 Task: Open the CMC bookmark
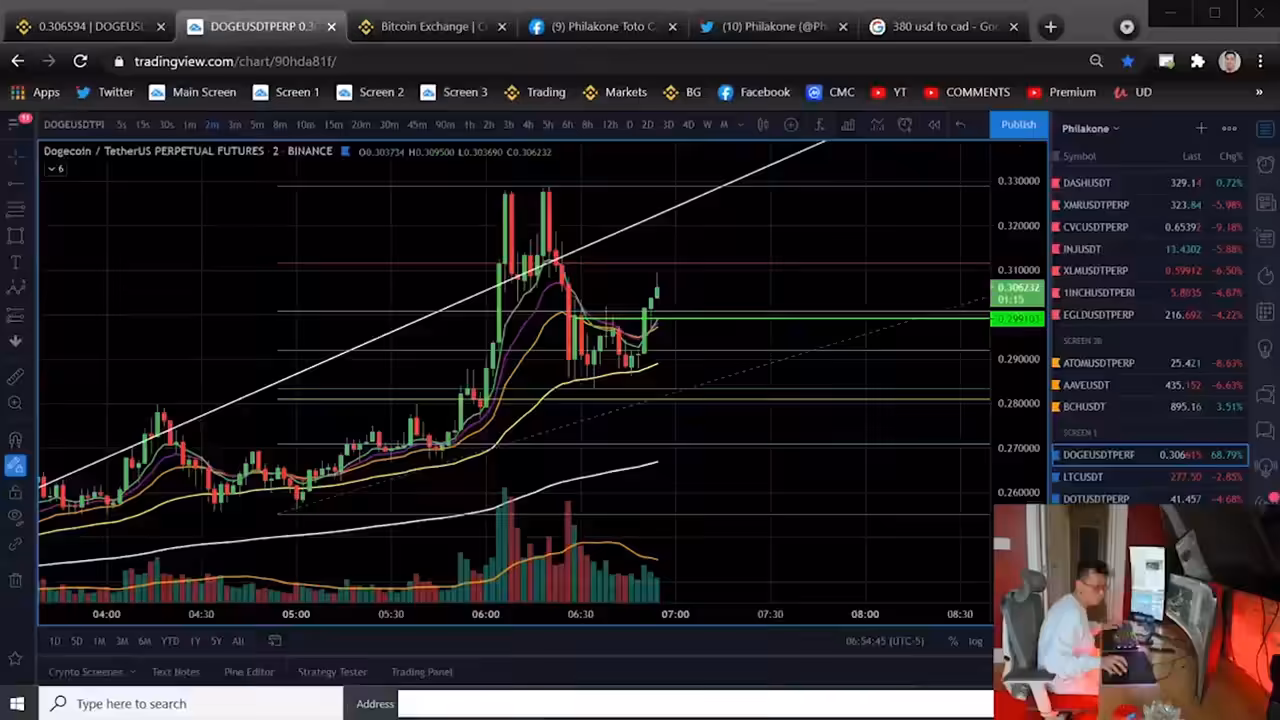(830, 92)
